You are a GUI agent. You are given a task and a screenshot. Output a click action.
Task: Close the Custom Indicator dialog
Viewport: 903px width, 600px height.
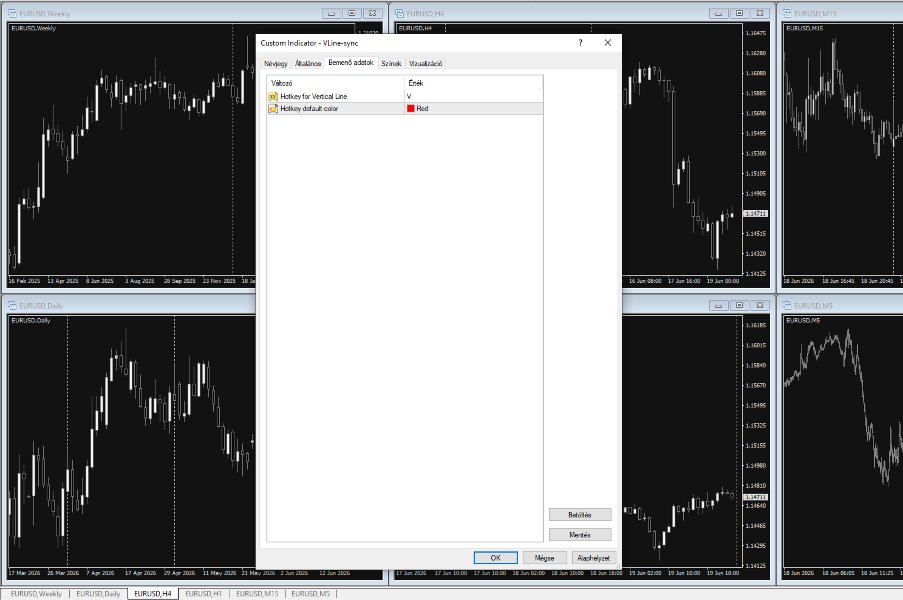tap(608, 43)
